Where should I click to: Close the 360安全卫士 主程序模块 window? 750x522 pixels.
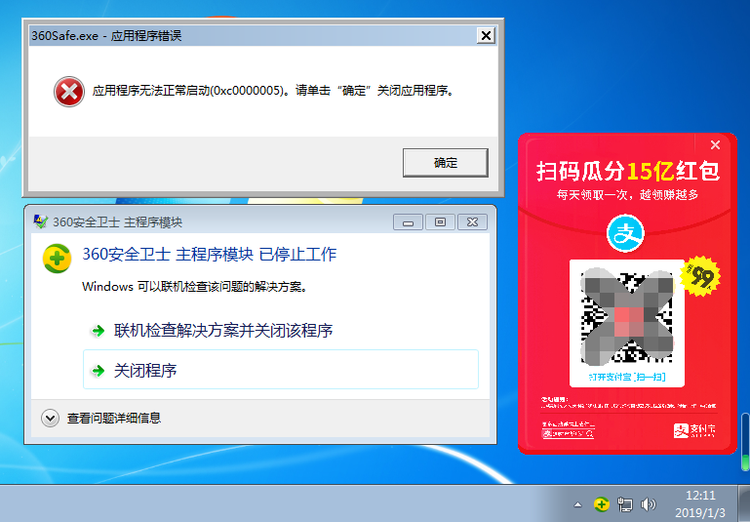pyautogui.click(x=473, y=222)
